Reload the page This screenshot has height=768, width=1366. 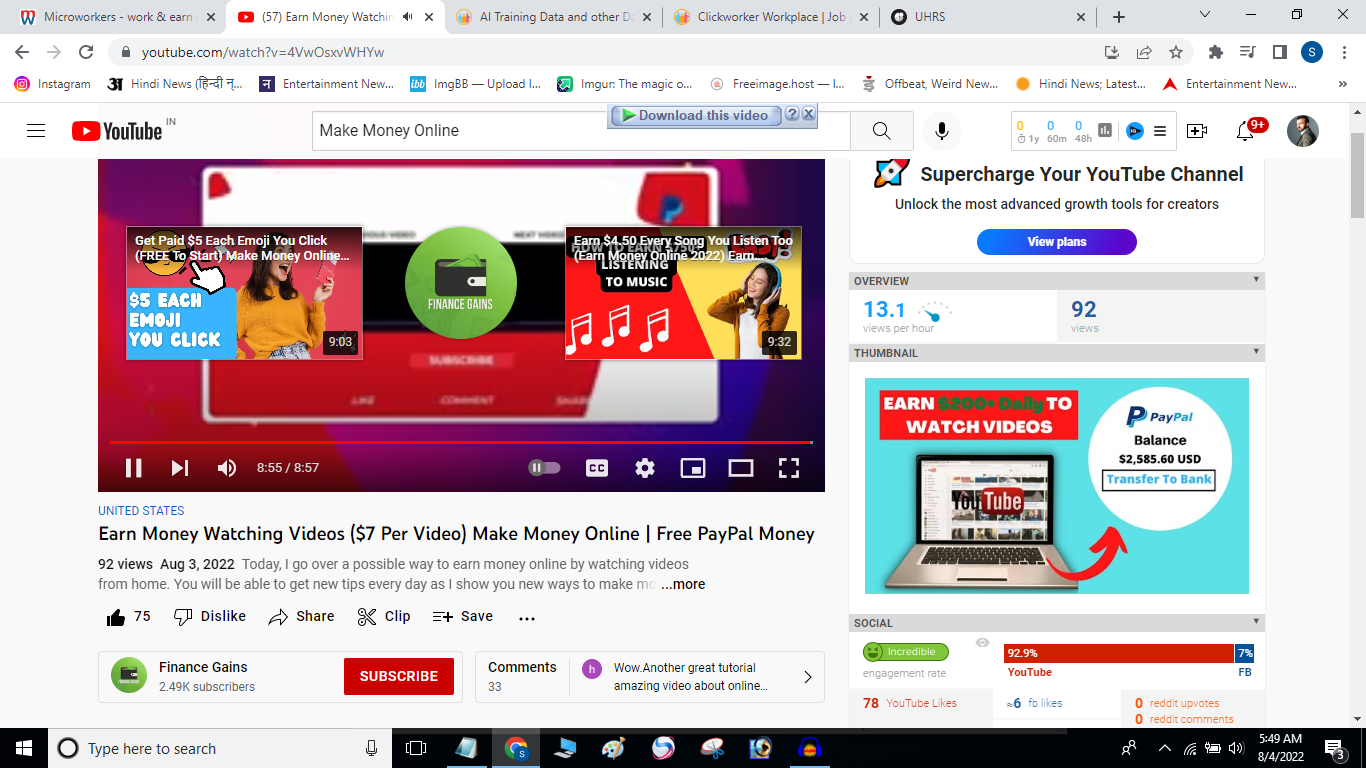(86, 52)
